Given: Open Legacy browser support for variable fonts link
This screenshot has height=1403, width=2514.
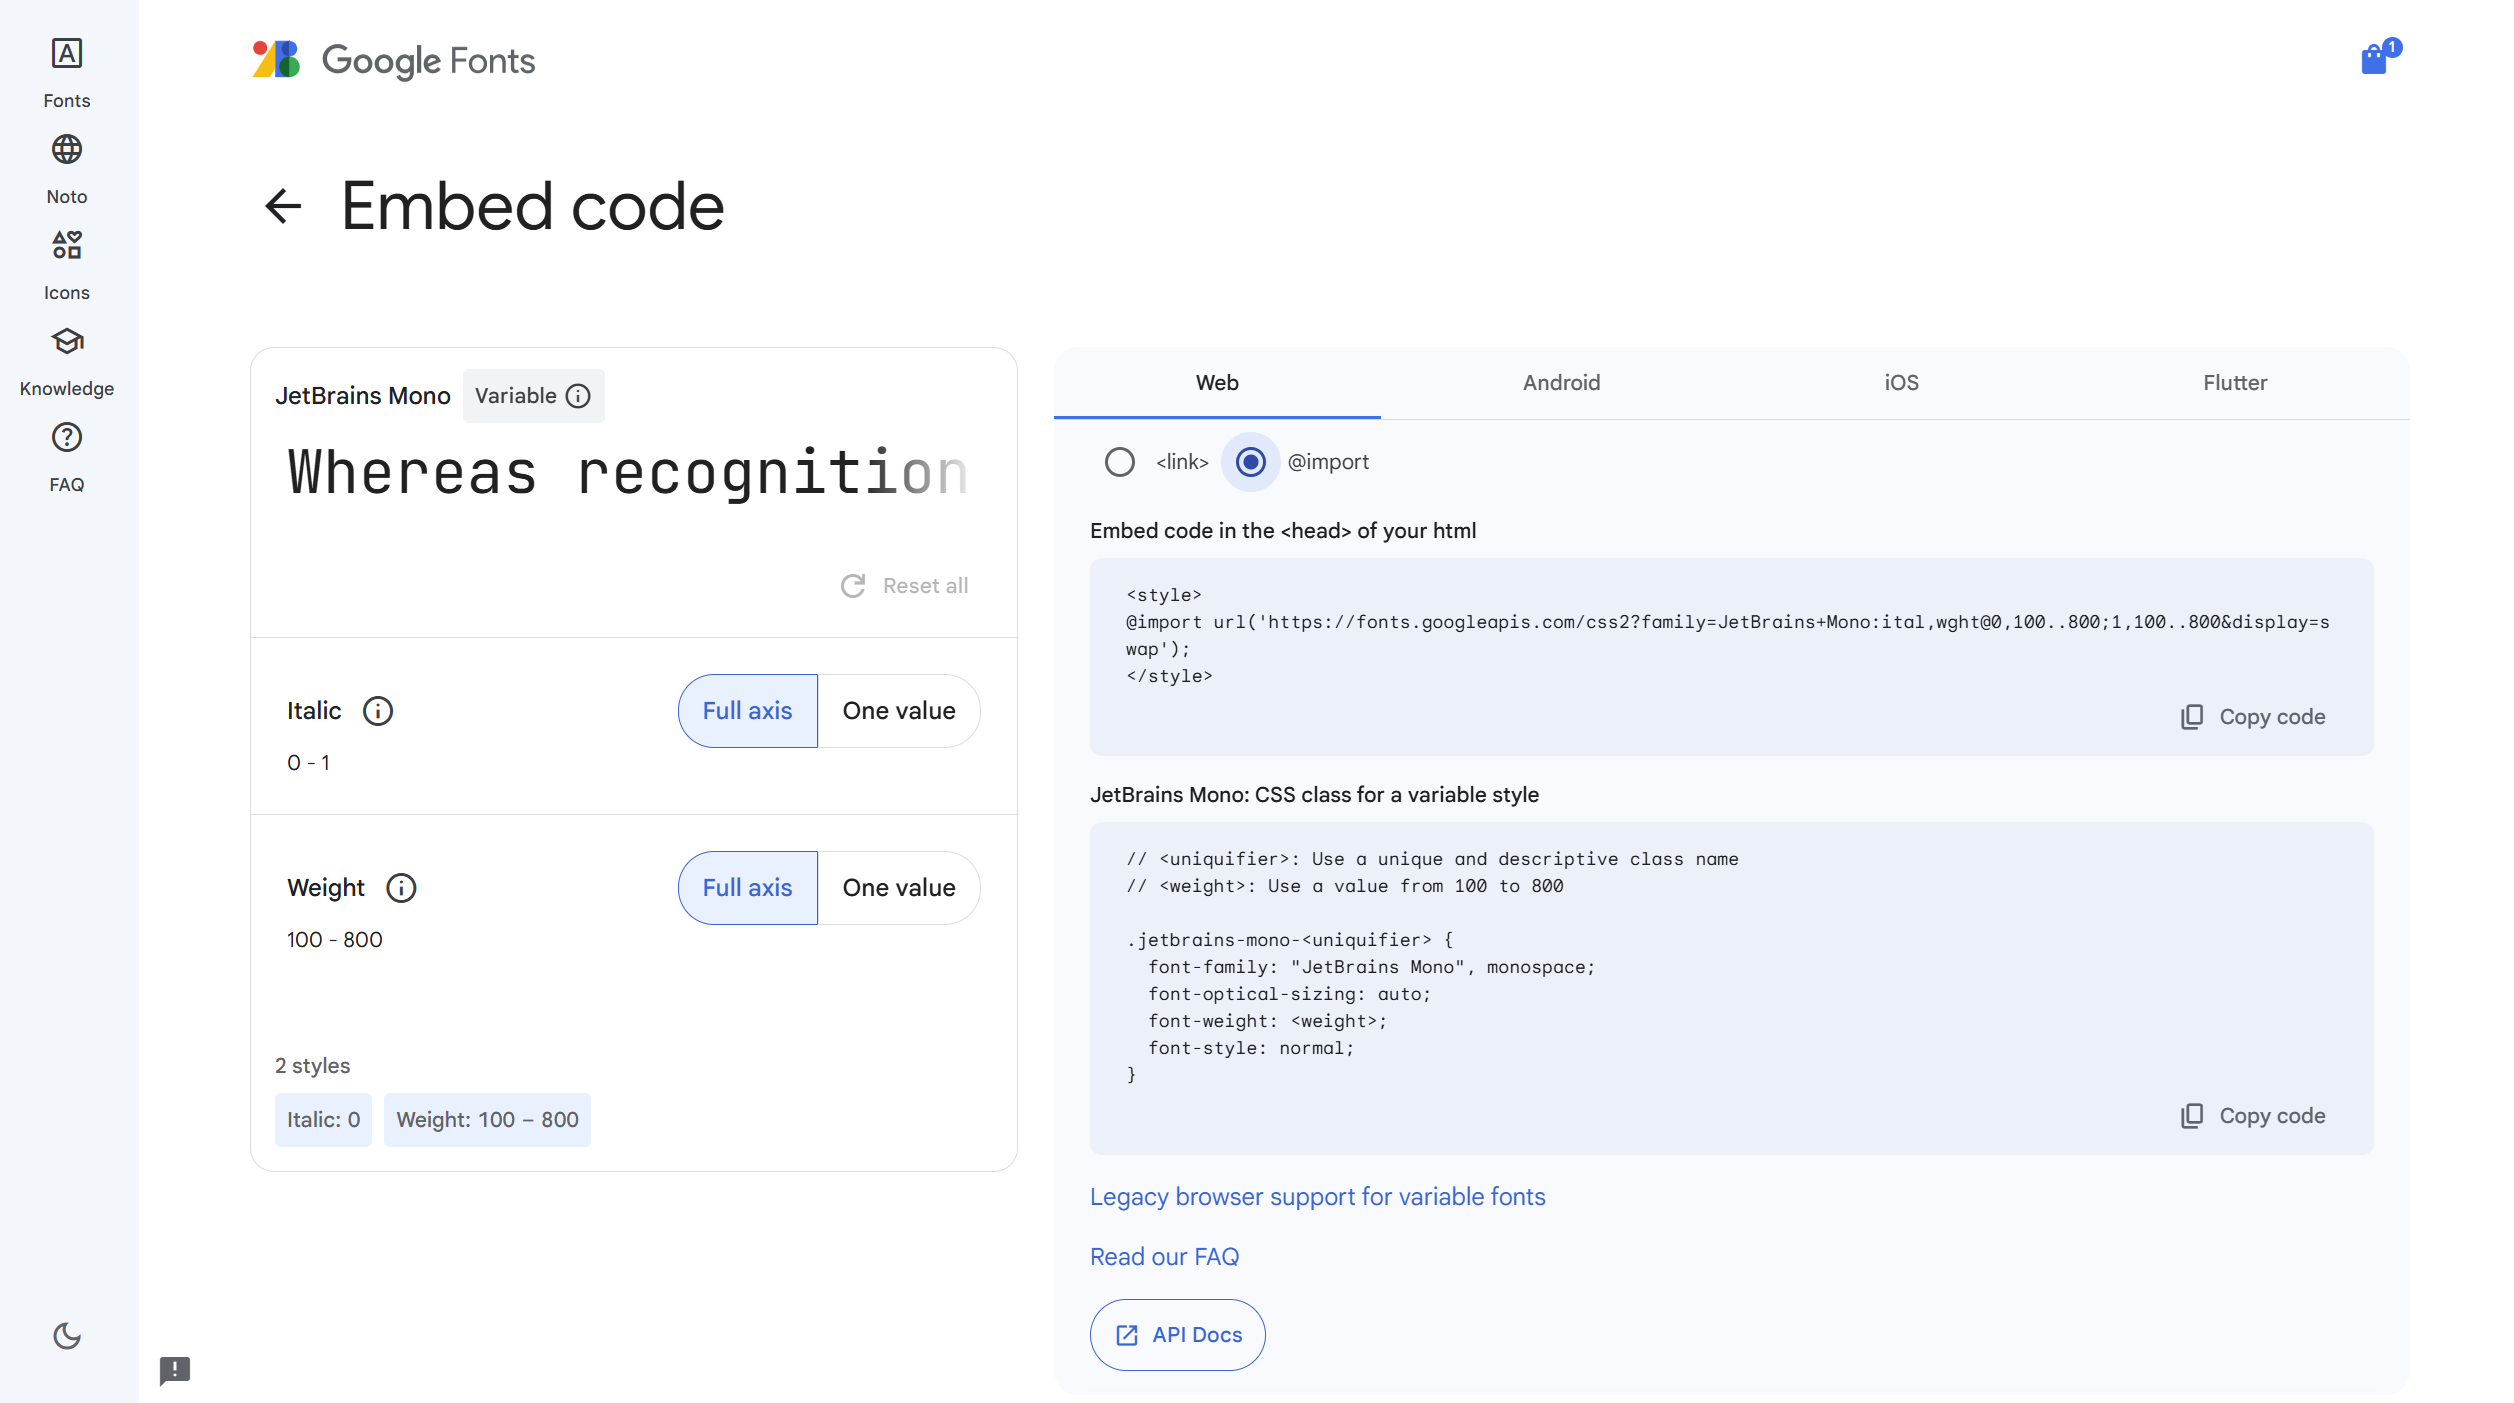Looking at the screenshot, I should click(x=1317, y=1197).
